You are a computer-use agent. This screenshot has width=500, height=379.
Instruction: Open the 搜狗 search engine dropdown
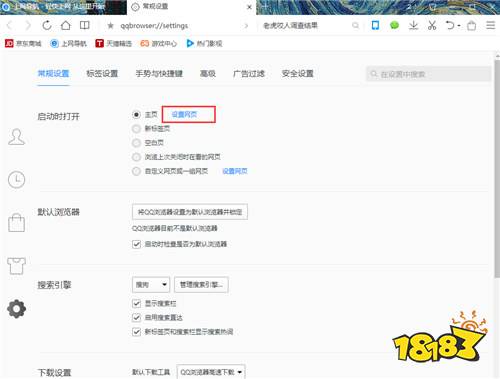pos(151,285)
